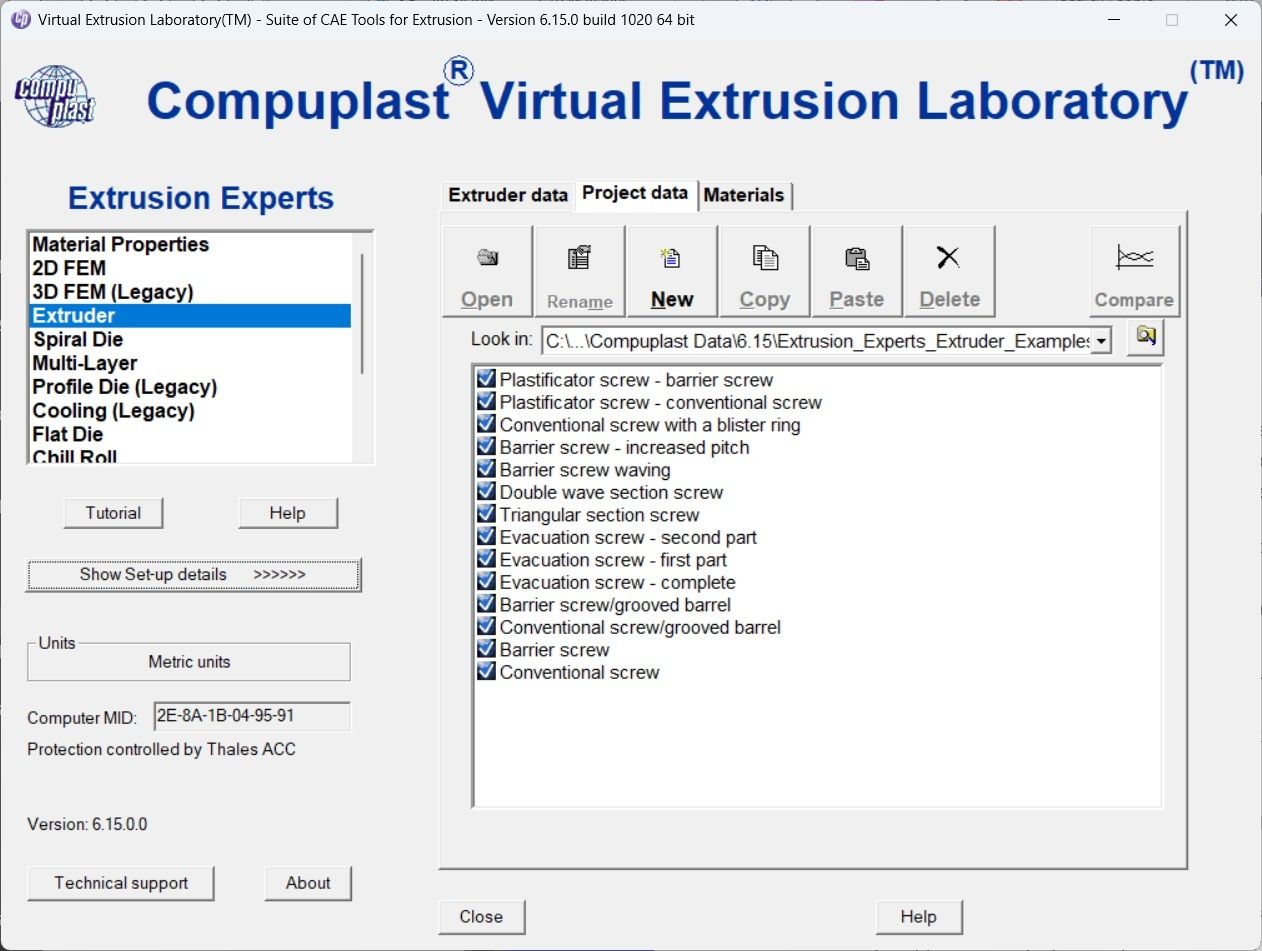The height and width of the screenshot is (951, 1262).
Task: Click the Compuplast globe logo
Action: pyautogui.click(x=55, y=97)
